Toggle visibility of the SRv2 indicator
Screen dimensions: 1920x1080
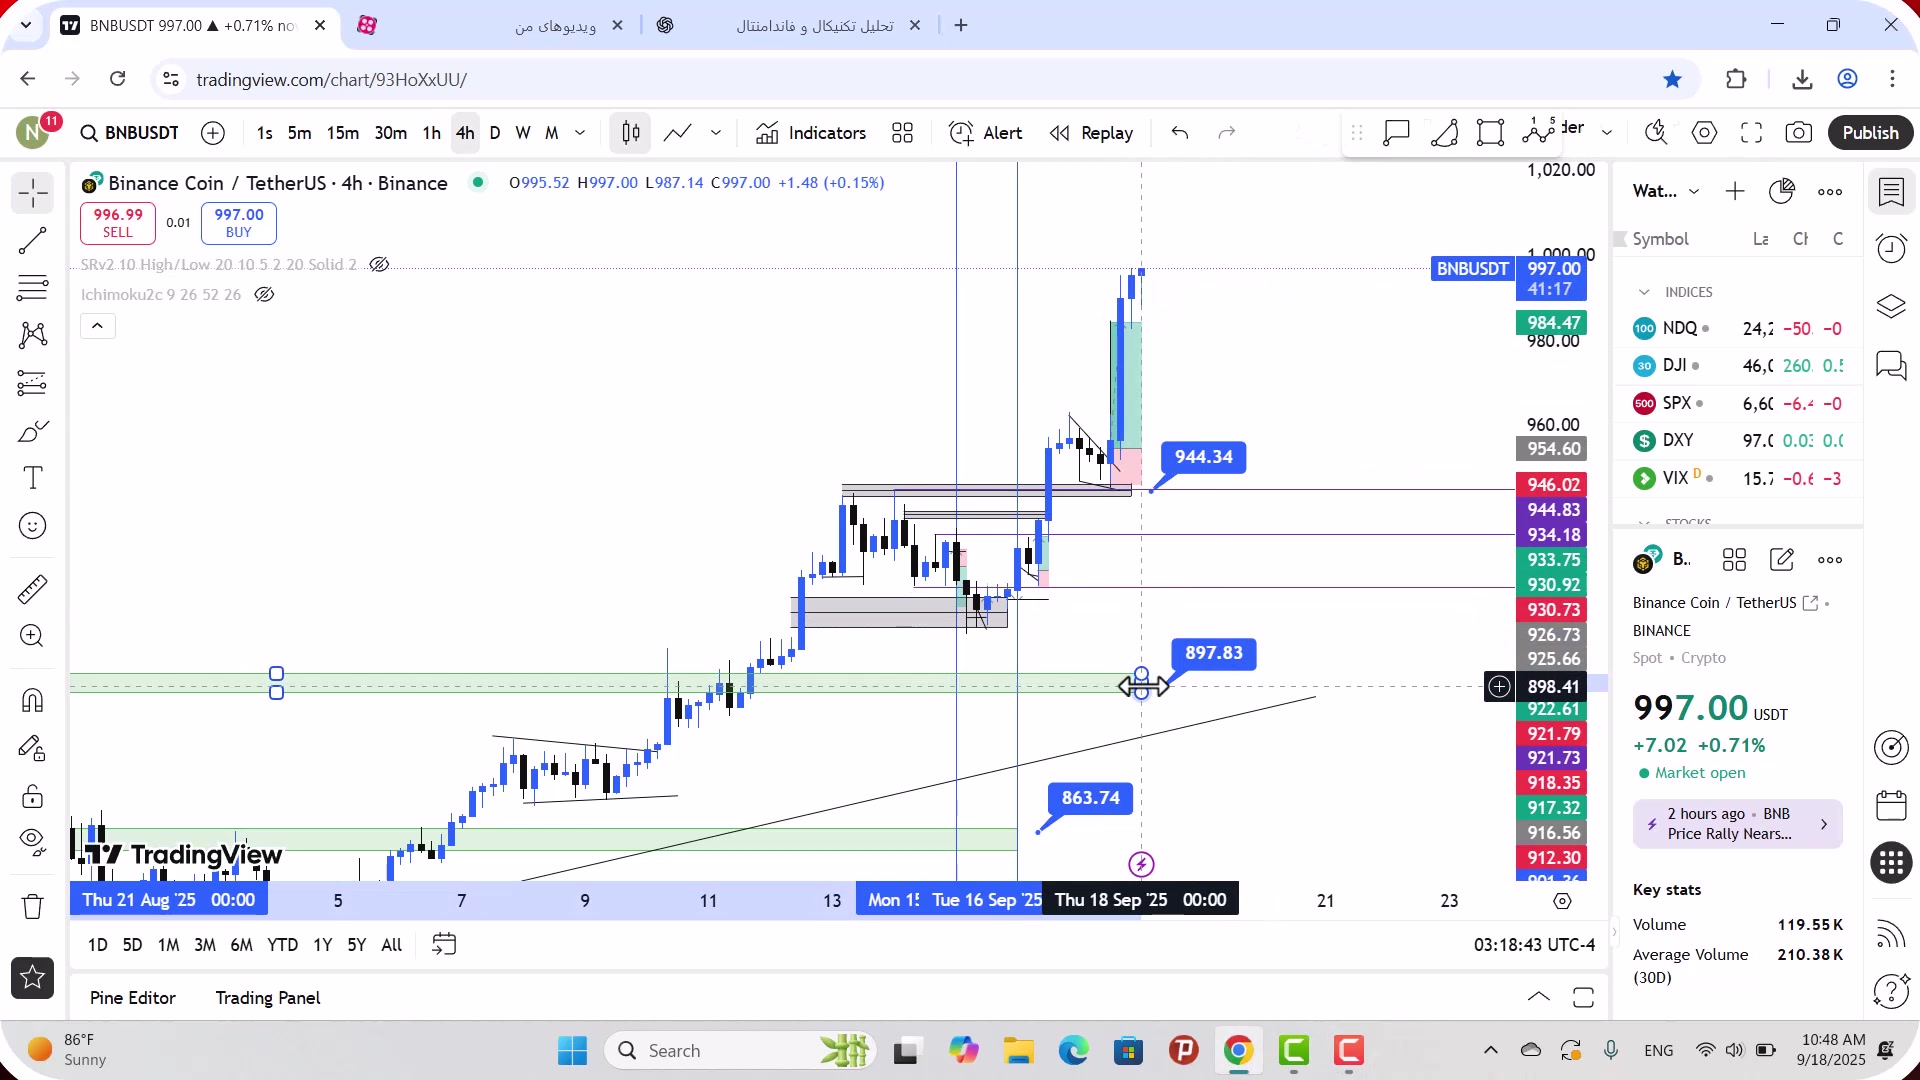[379, 265]
